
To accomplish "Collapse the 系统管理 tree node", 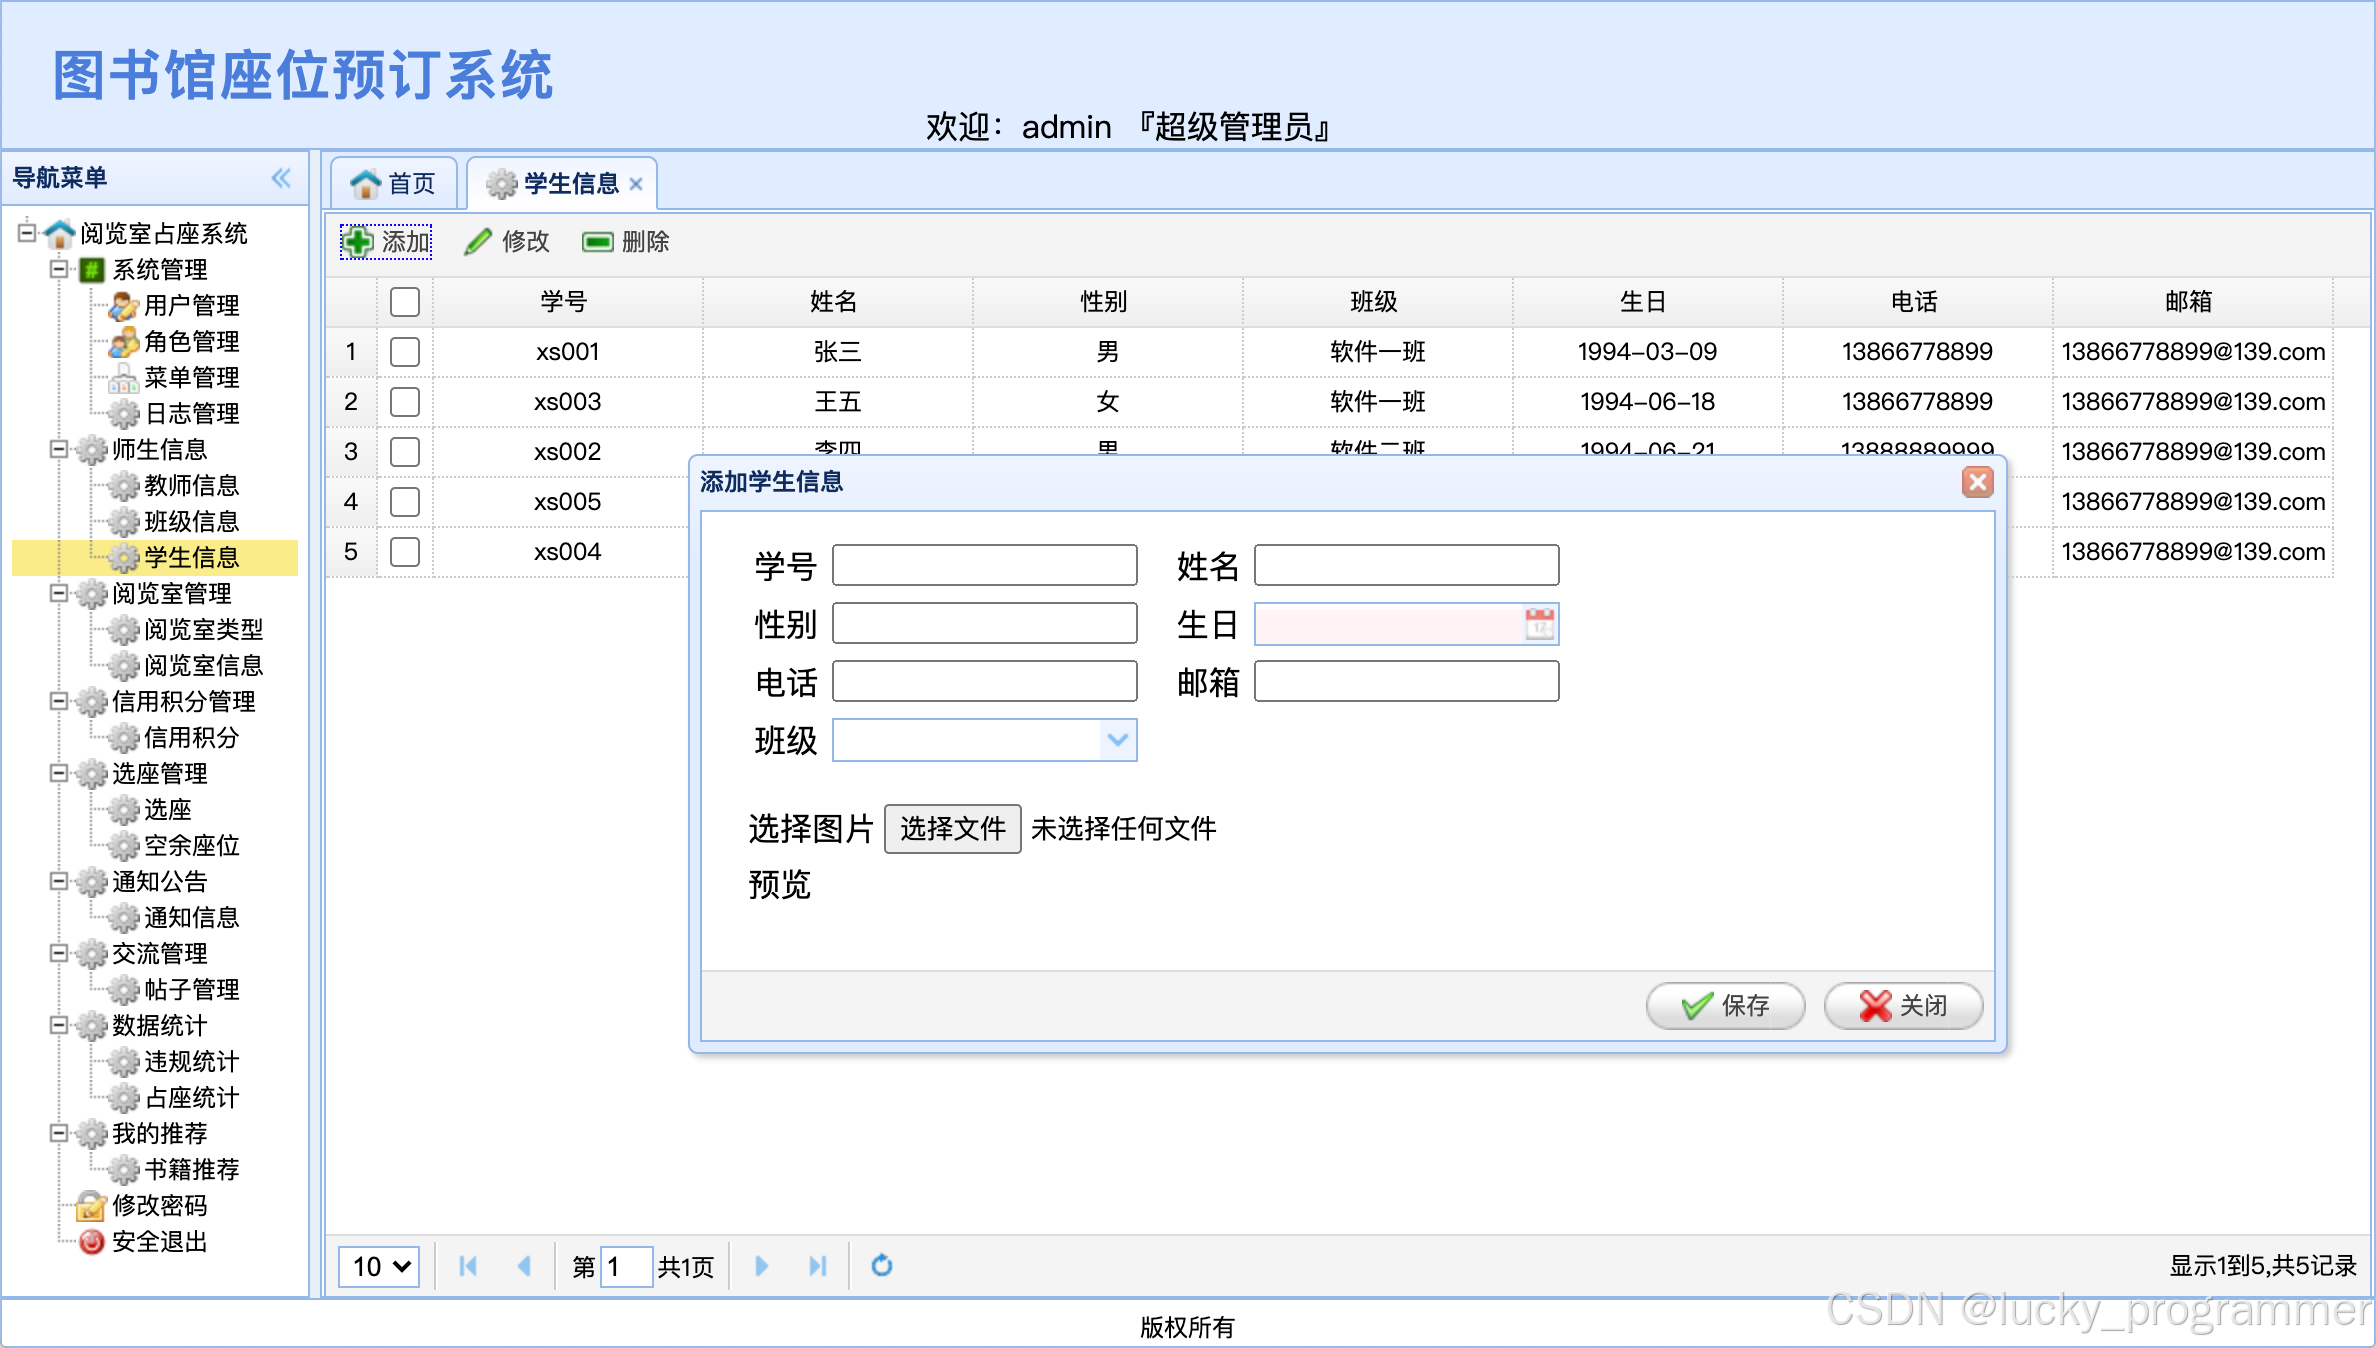I will tap(58, 269).
